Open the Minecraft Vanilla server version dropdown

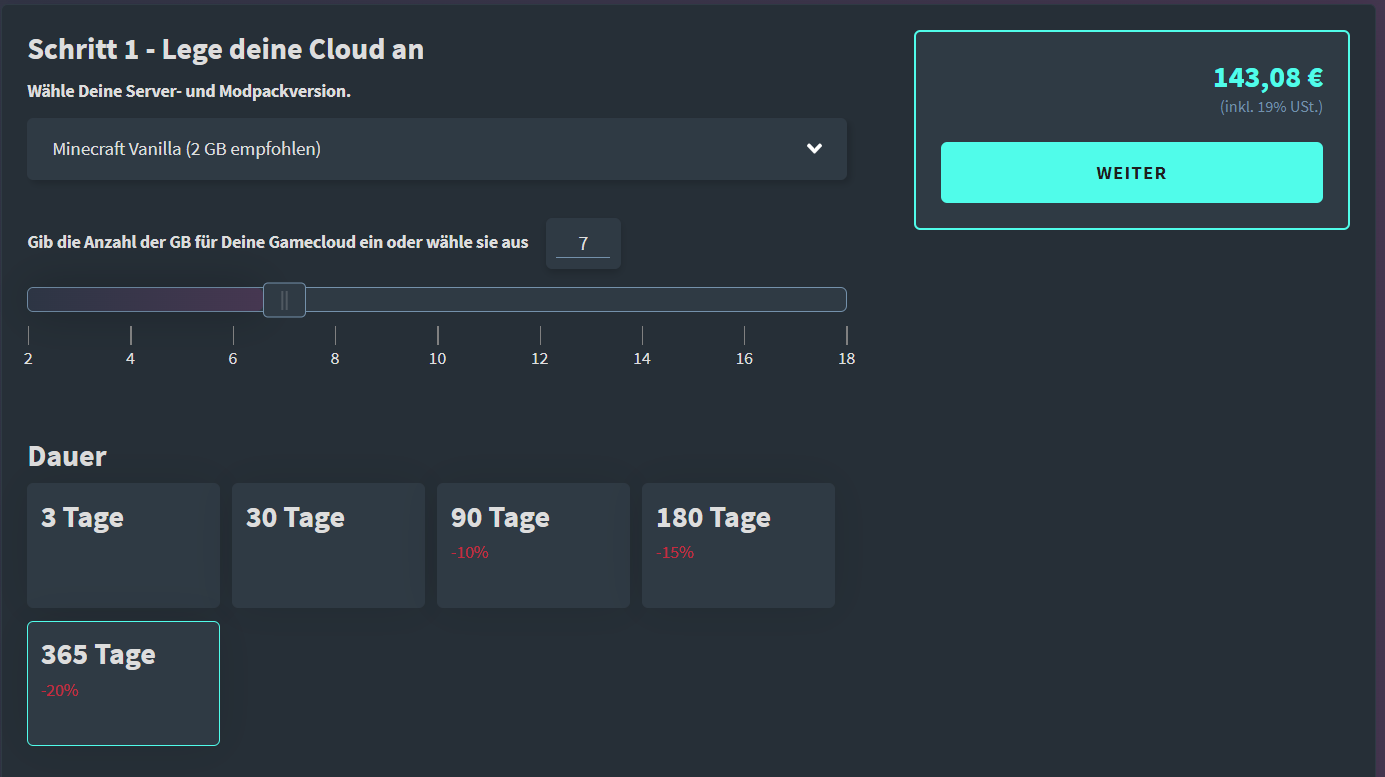pos(437,149)
